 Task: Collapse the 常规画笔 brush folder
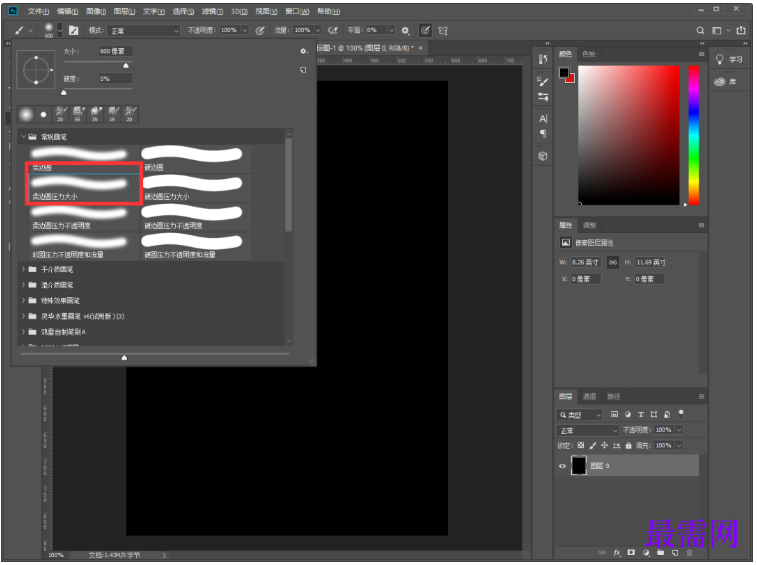coord(22,136)
